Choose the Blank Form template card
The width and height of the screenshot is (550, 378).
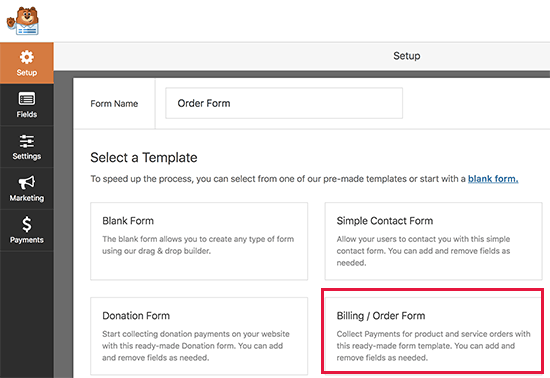[x=199, y=241]
